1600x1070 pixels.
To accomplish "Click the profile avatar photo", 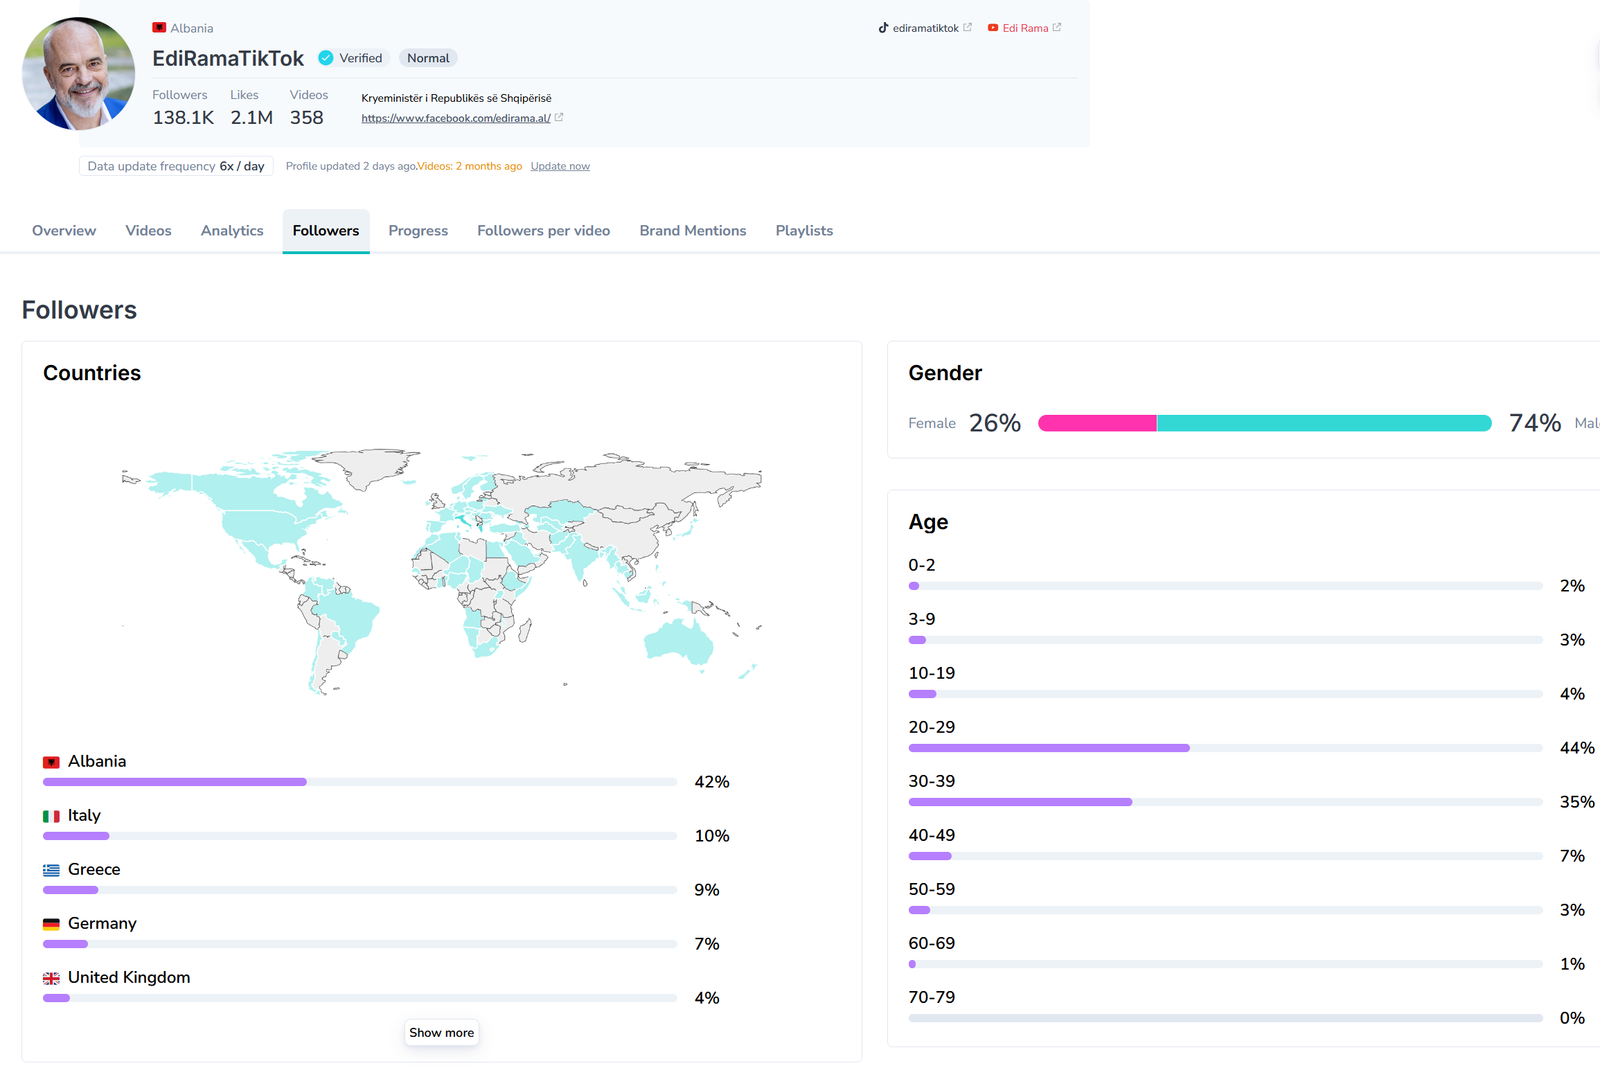I will 78,73.
